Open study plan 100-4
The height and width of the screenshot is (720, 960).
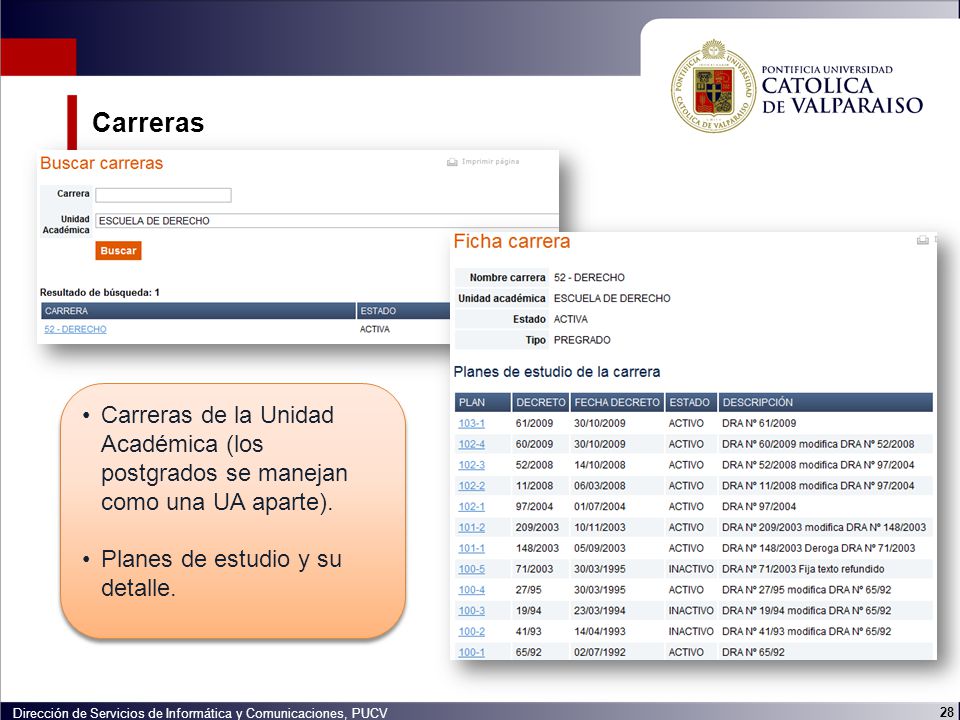tap(471, 590)
